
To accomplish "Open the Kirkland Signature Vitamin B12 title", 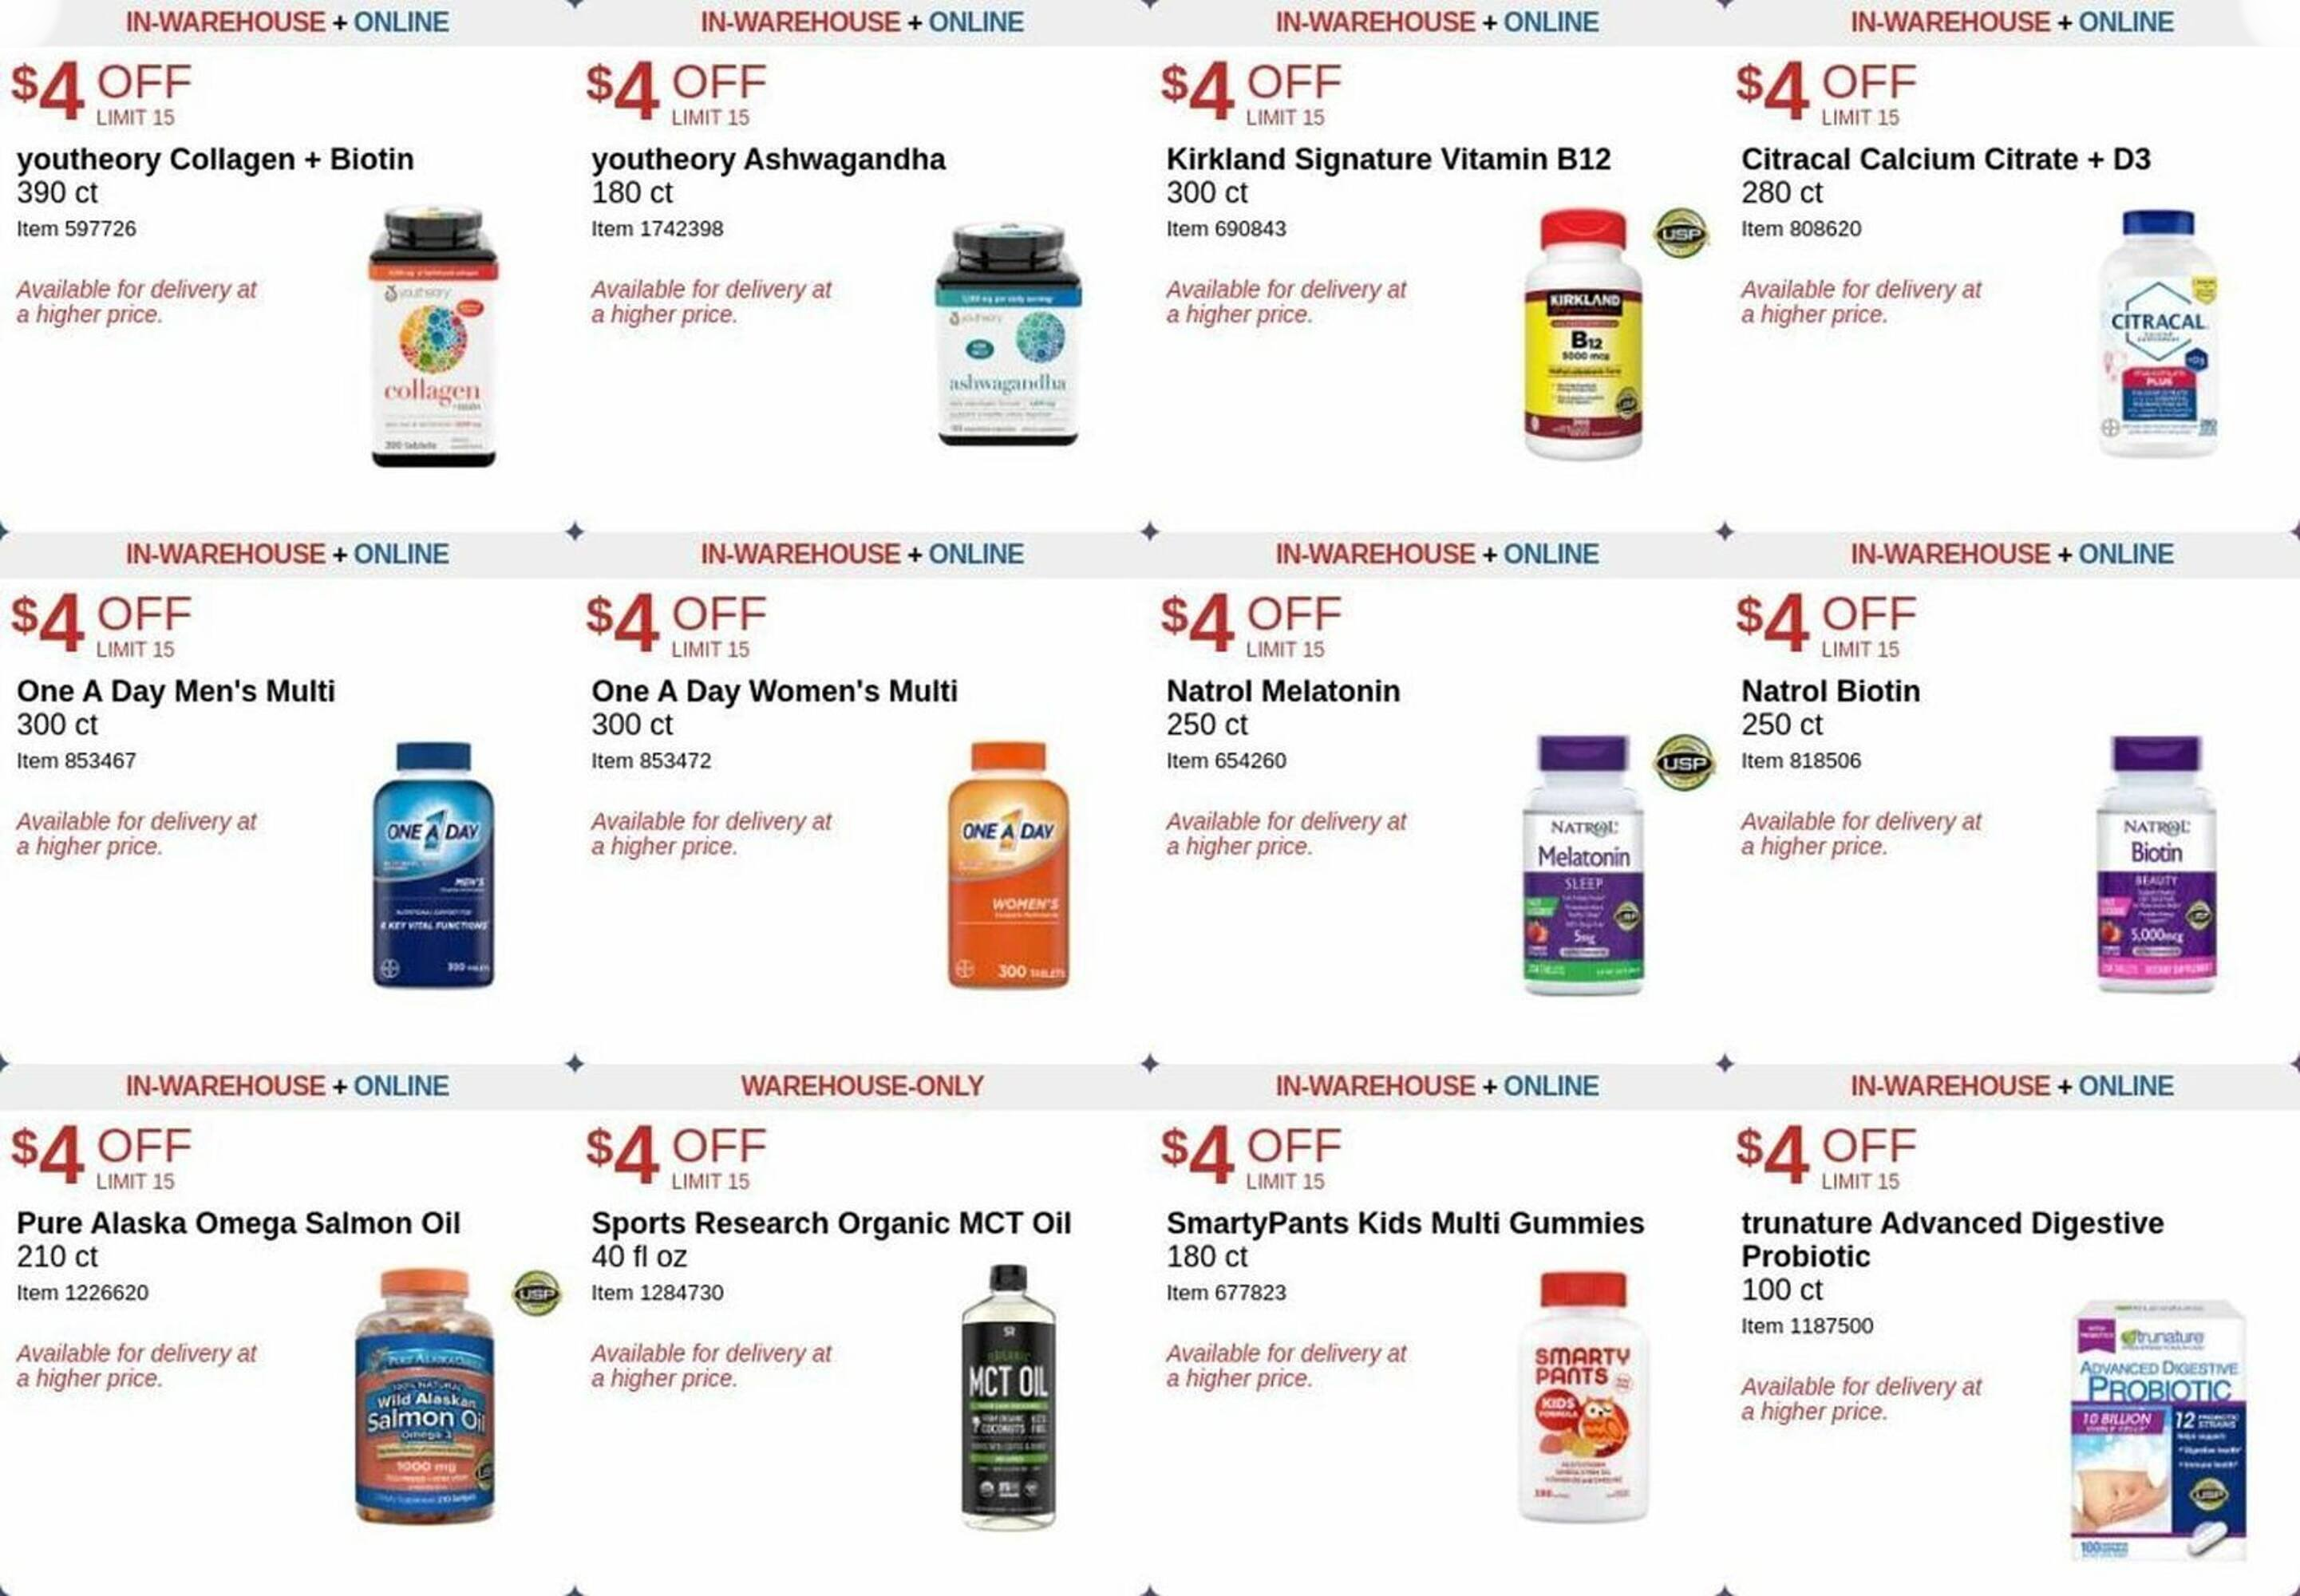I will 1388,159.
